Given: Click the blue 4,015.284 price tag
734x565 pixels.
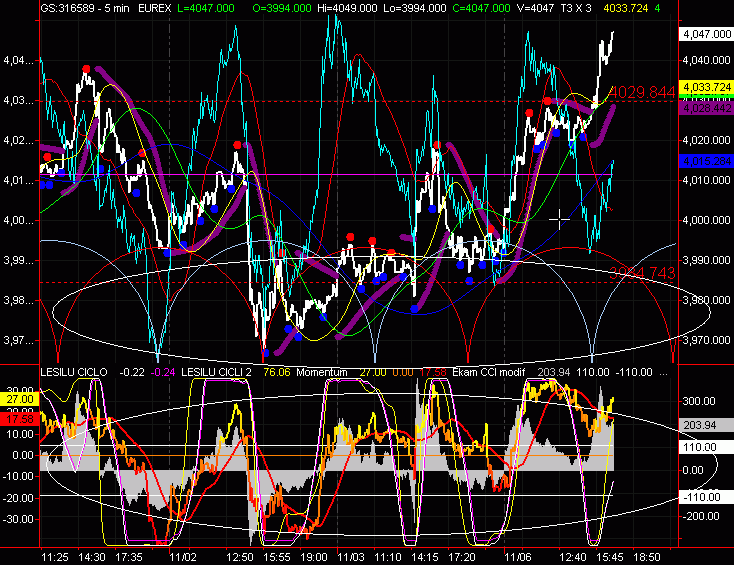Looking at the screenshot, I should tap(707, 161).
